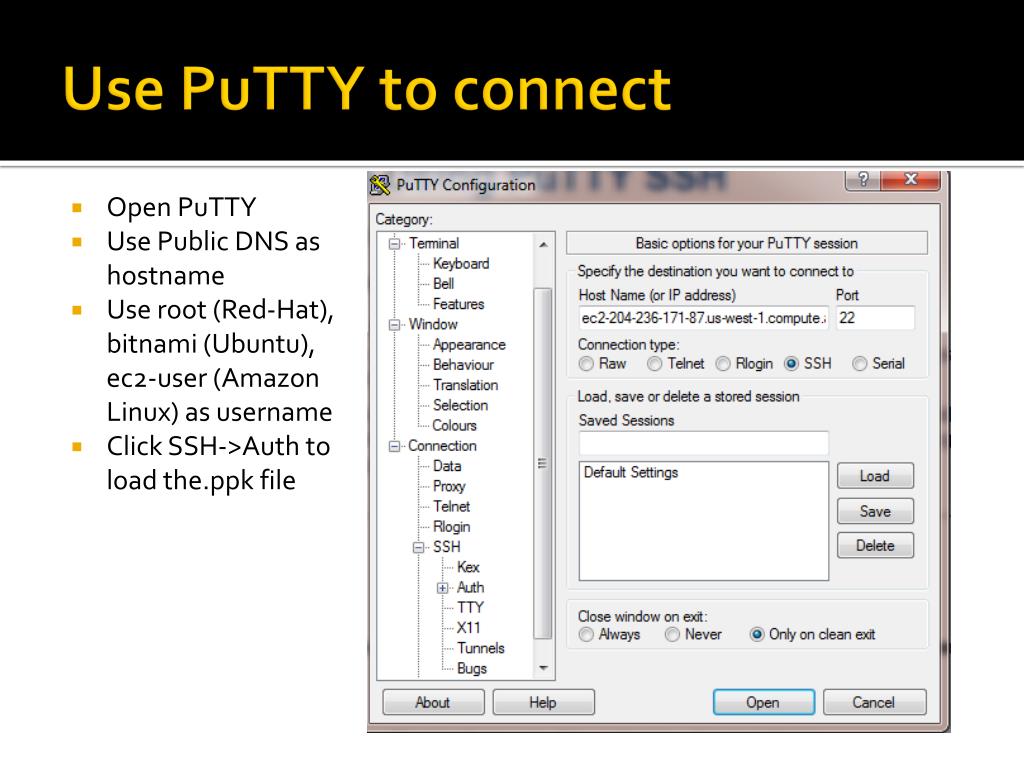Select Bugs under SSH

(472, 669)
